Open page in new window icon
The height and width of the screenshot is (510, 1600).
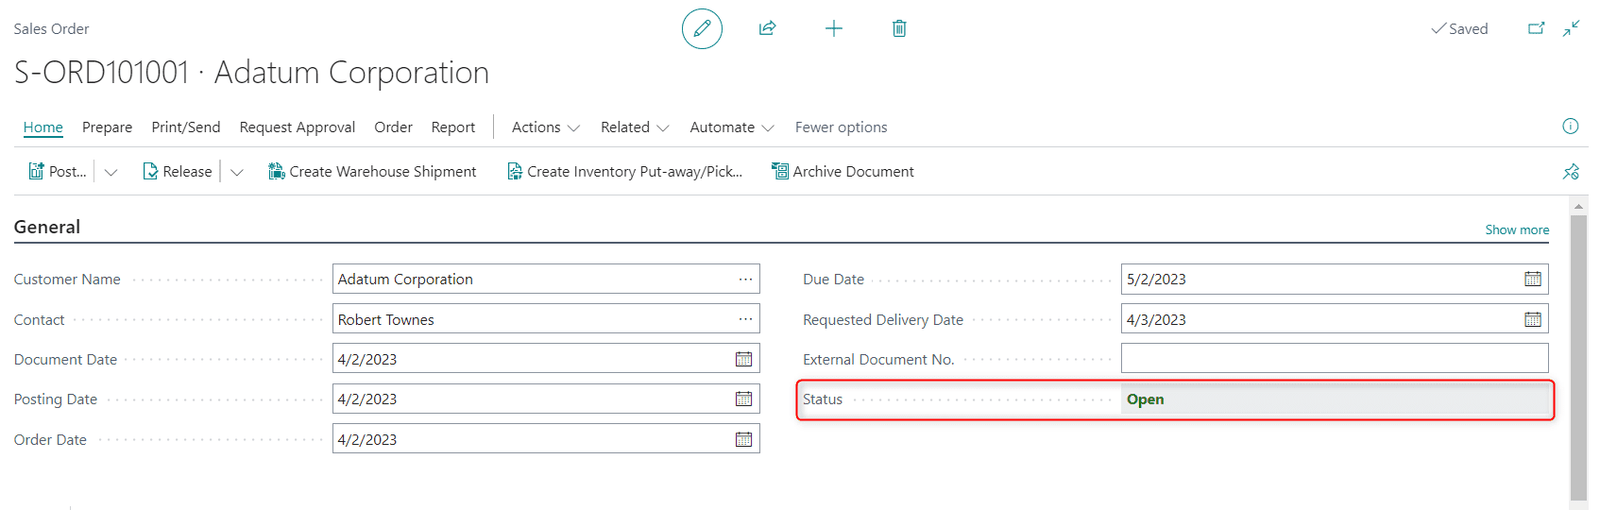point(1536,29)
